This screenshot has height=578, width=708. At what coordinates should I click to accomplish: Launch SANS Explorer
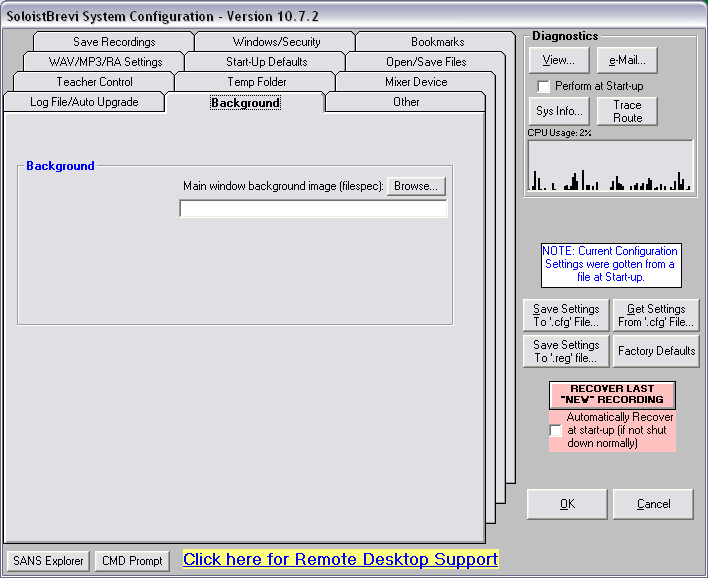48,561
